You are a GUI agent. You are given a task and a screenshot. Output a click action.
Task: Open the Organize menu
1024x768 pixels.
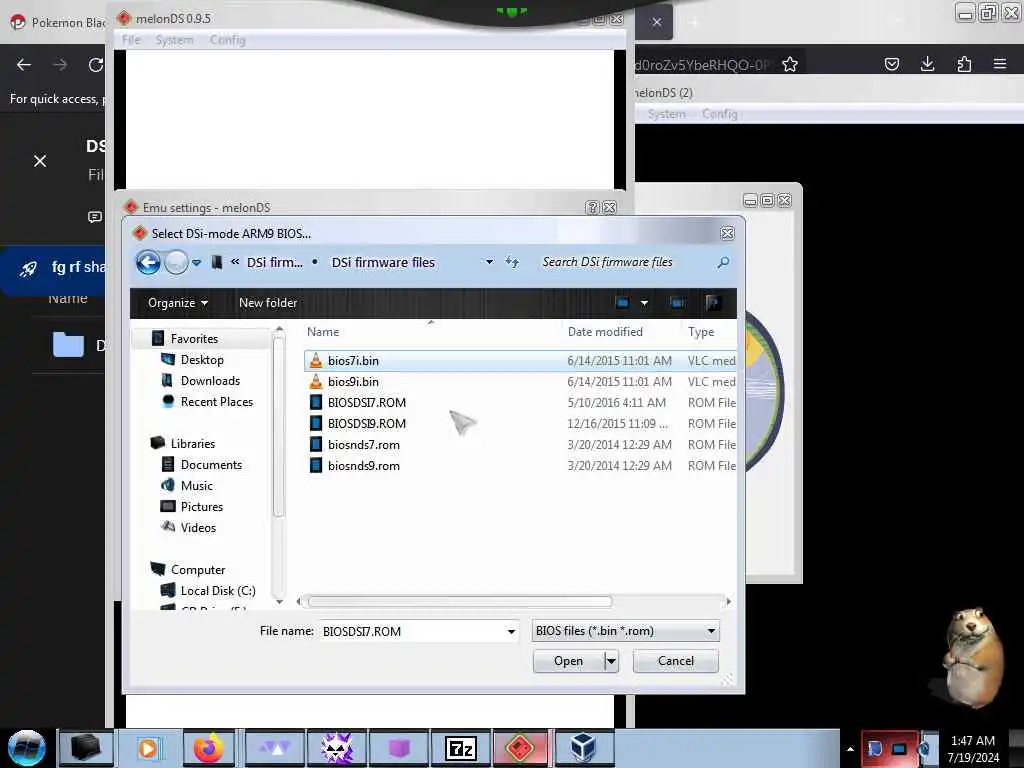pyautogui.click(x=178, y=303)
